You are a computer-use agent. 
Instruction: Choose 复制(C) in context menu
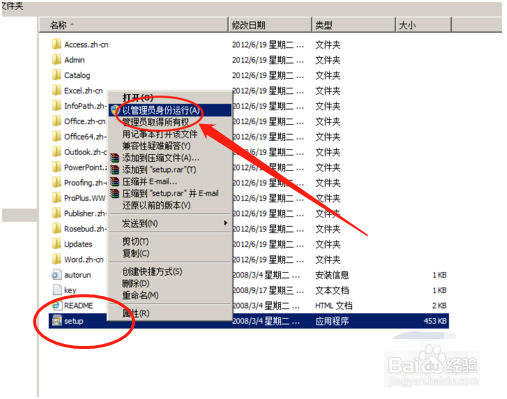click(171, 253)
